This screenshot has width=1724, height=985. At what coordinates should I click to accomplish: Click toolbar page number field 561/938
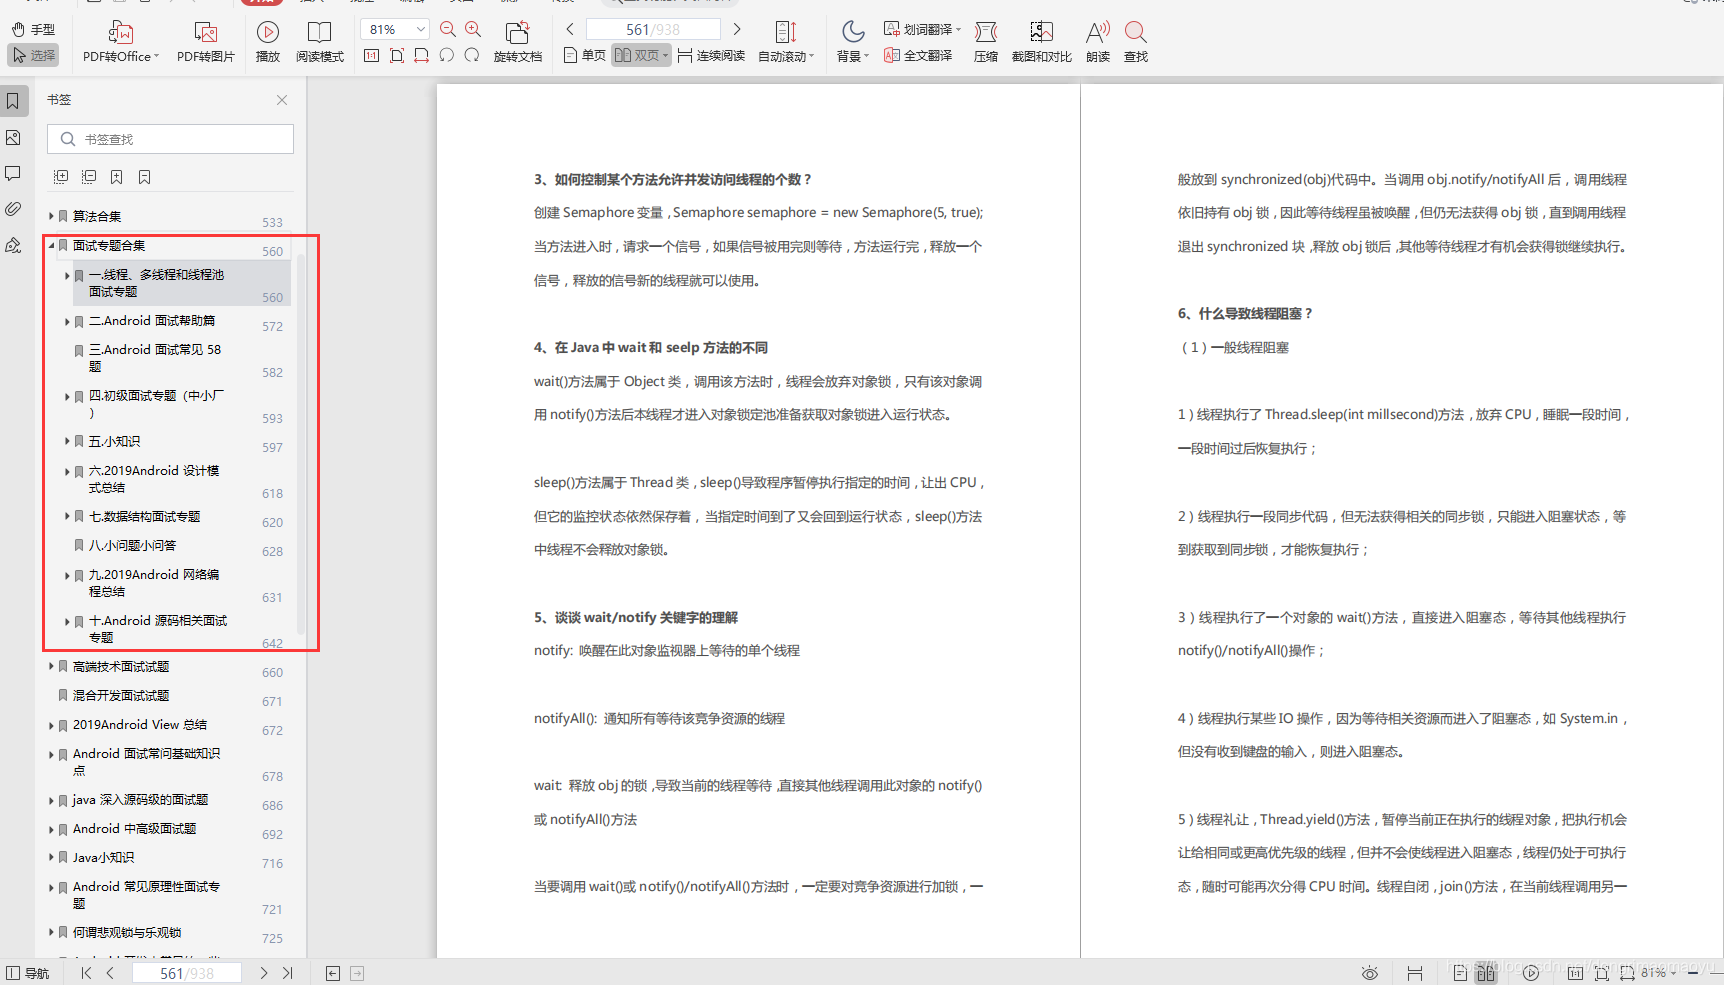[x=653, y=30]
